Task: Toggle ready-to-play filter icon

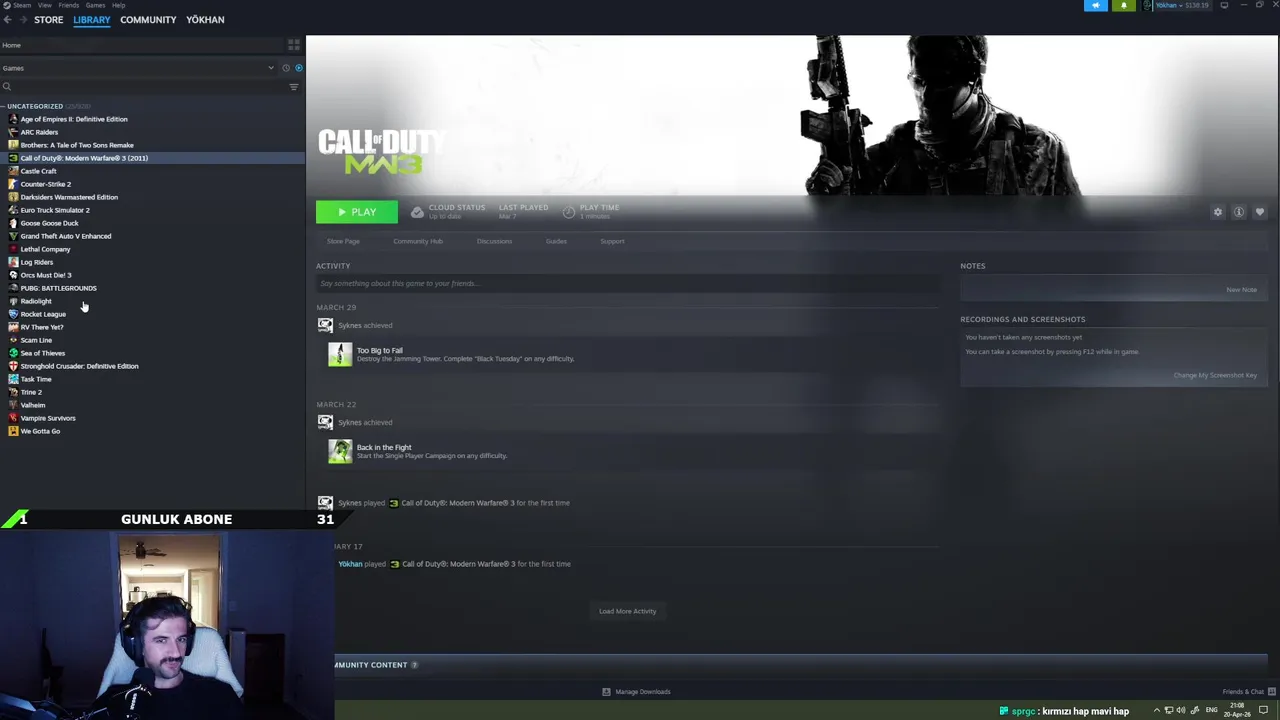Action: pyautogui.click(x=298, y=68)
